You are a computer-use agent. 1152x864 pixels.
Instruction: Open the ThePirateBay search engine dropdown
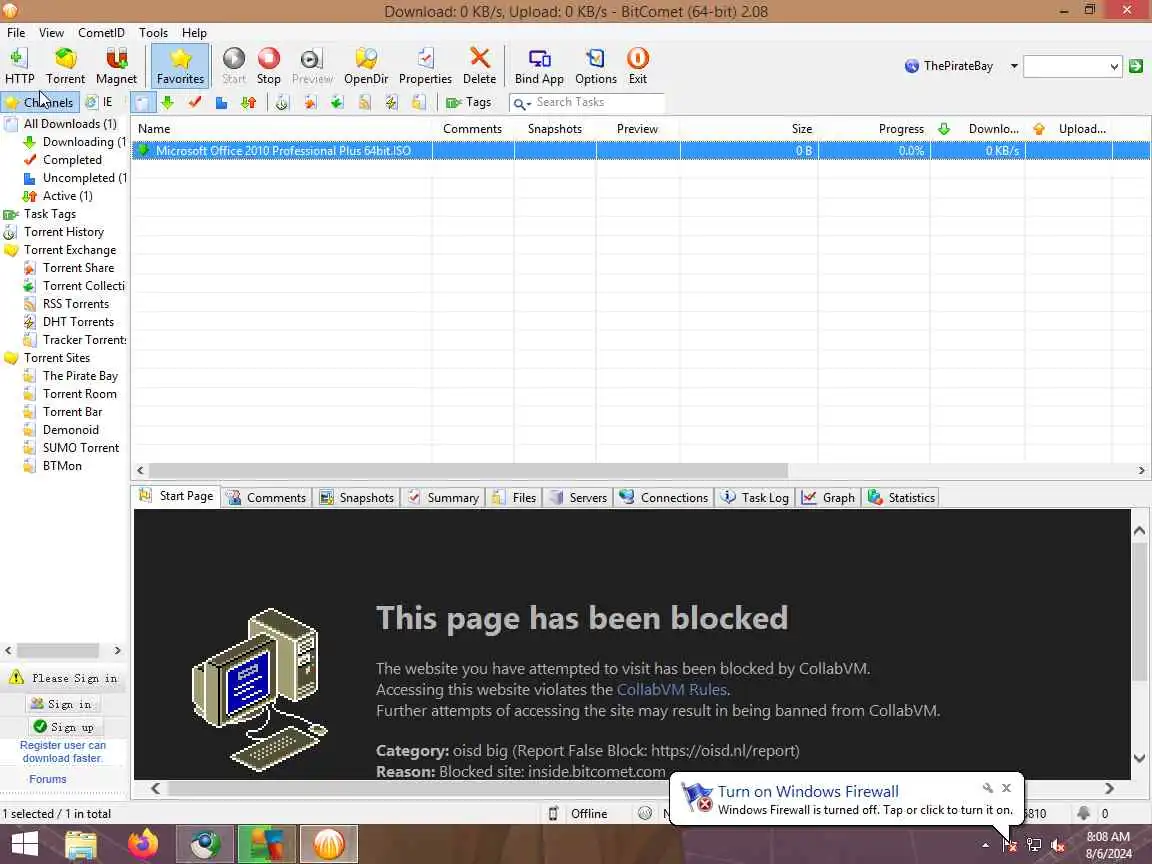click(1014, 66)
